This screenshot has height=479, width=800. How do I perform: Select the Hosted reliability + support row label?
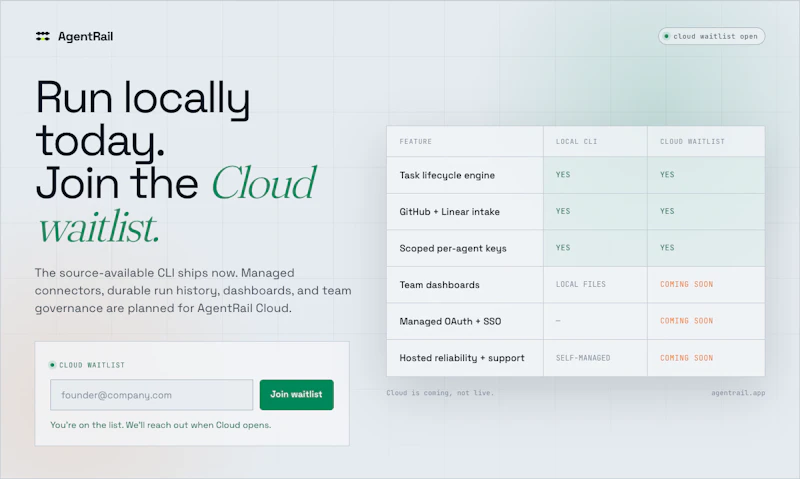462,358
